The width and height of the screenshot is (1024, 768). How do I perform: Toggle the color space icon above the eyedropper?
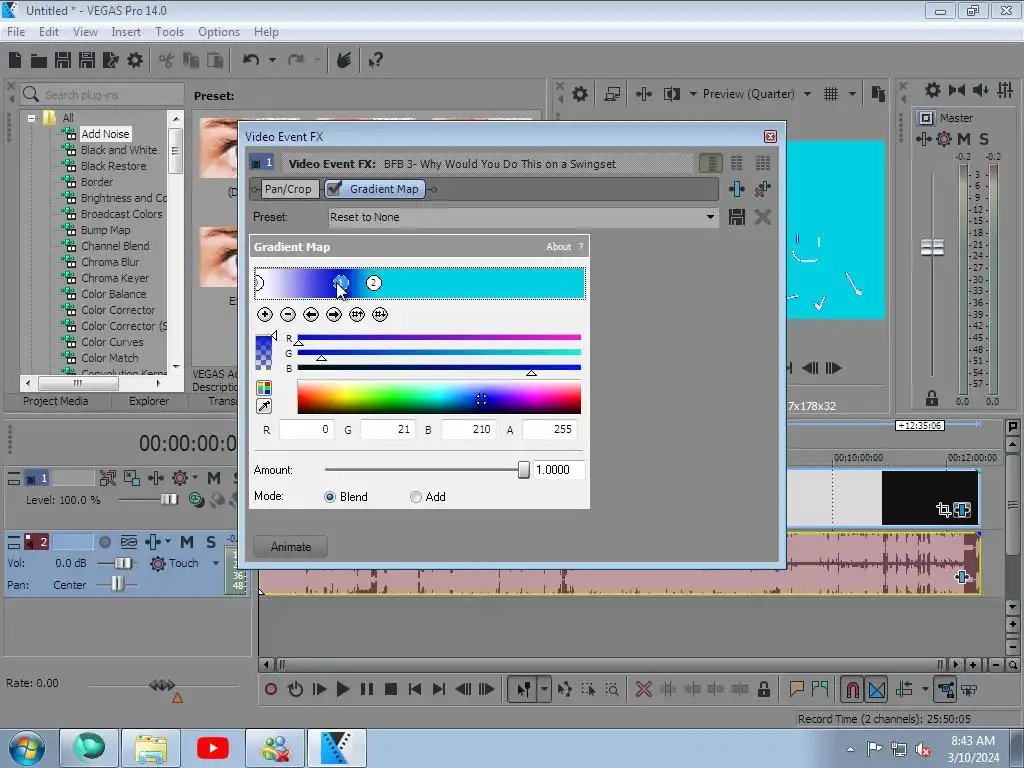[264, 388]
